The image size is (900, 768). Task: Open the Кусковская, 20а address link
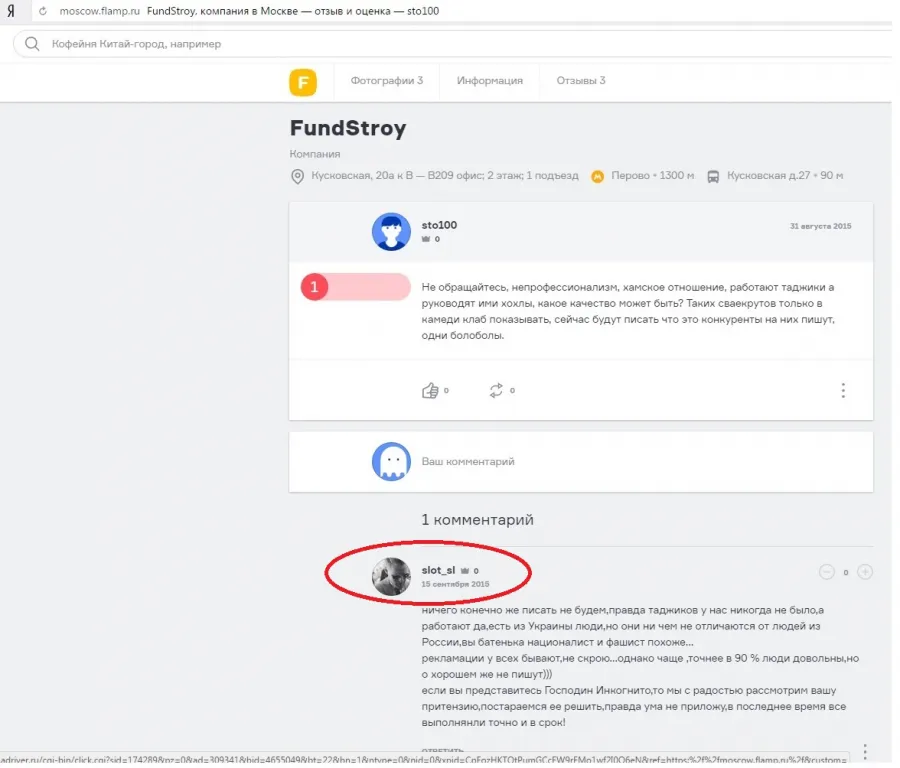[445, 175]
